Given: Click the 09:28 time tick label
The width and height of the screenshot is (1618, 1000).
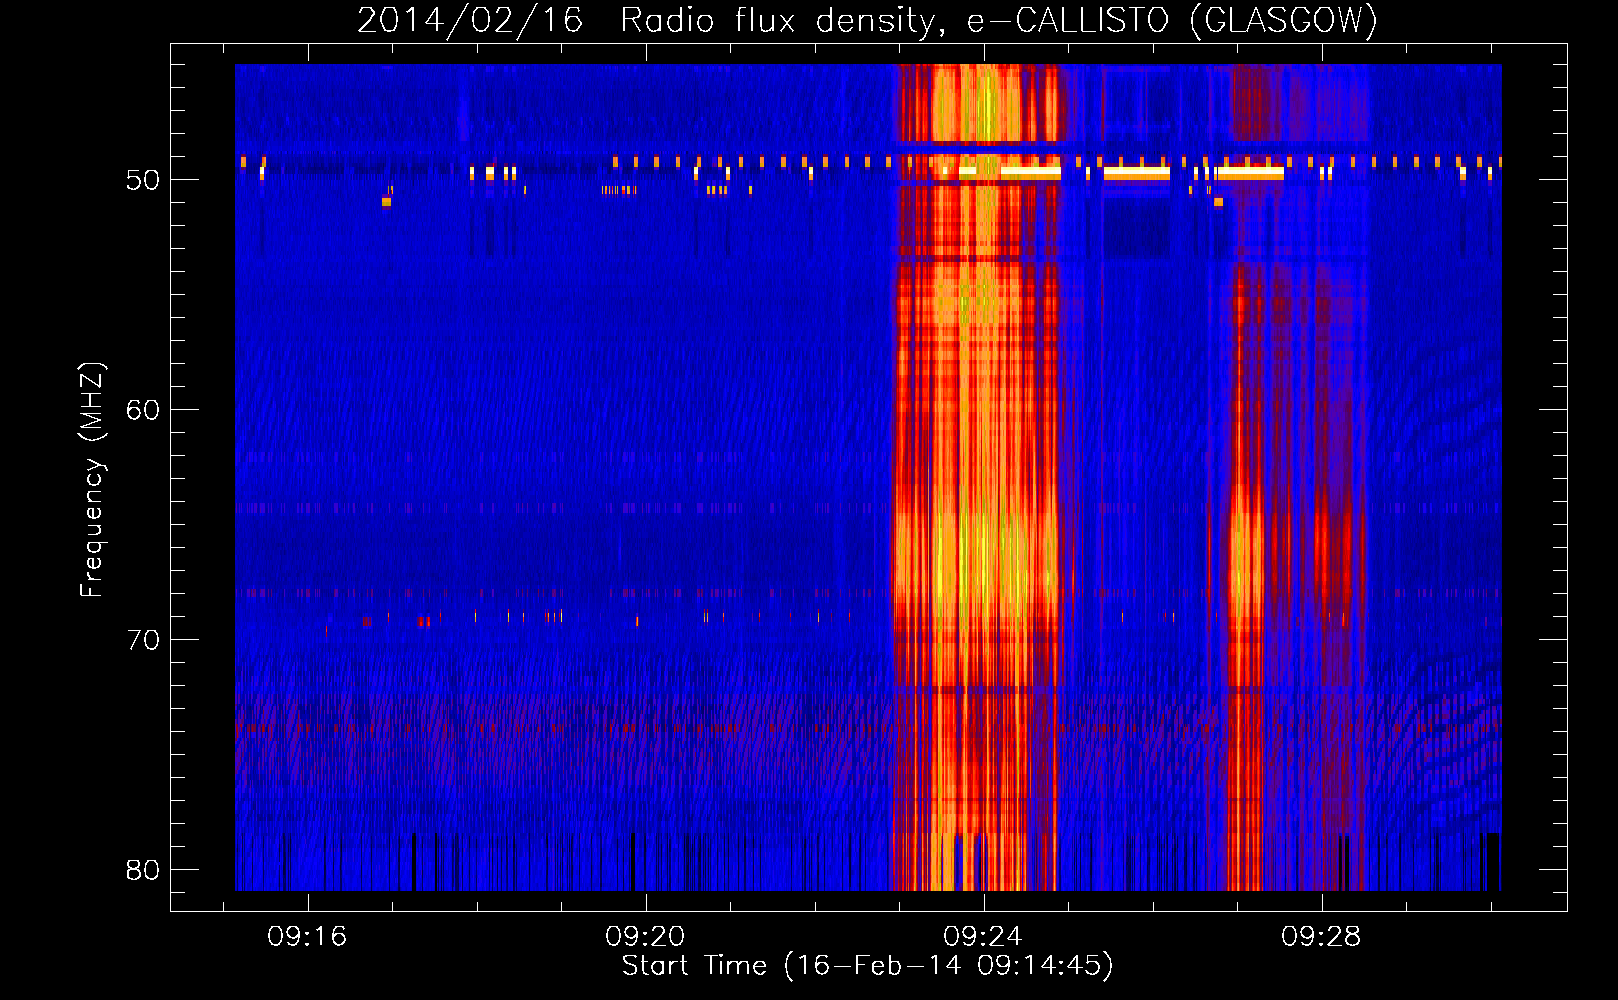Looking at the screenshot, I should click(x=1322, y=936).
